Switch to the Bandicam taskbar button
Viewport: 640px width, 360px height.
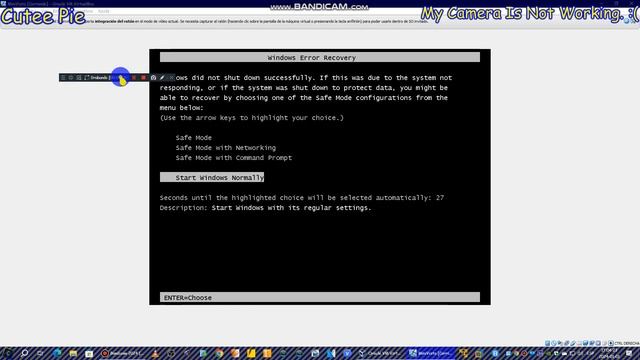pyautogui.click(x=122, y=353)
